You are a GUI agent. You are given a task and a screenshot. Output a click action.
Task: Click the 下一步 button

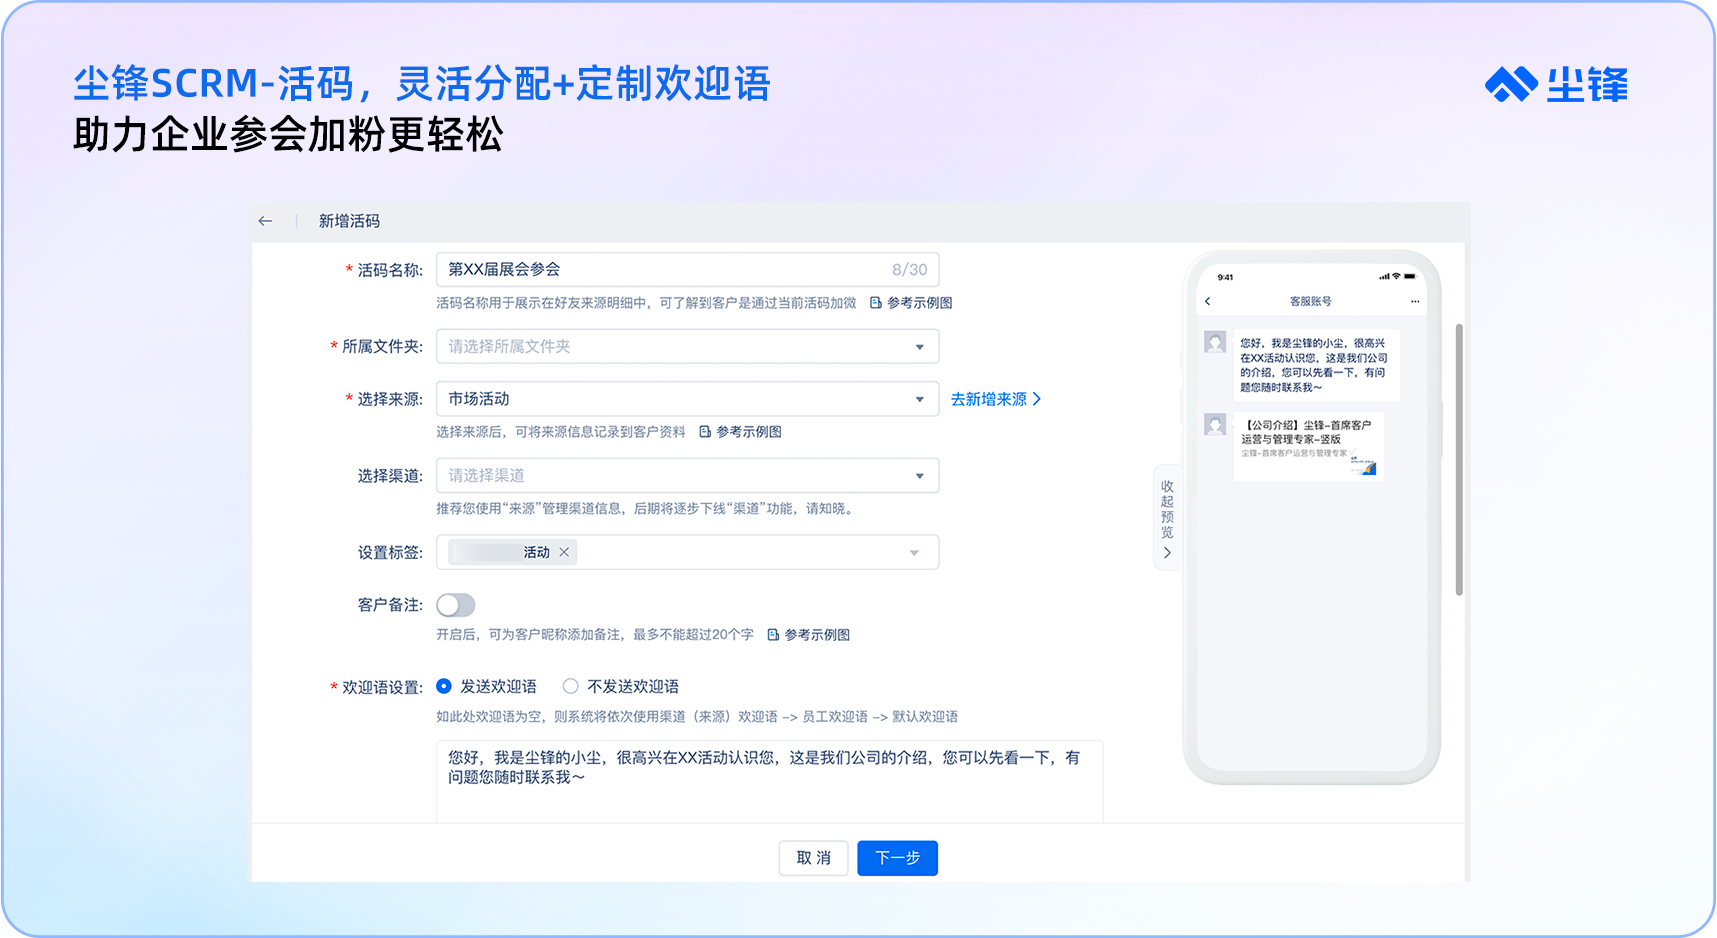coord(897,858)
